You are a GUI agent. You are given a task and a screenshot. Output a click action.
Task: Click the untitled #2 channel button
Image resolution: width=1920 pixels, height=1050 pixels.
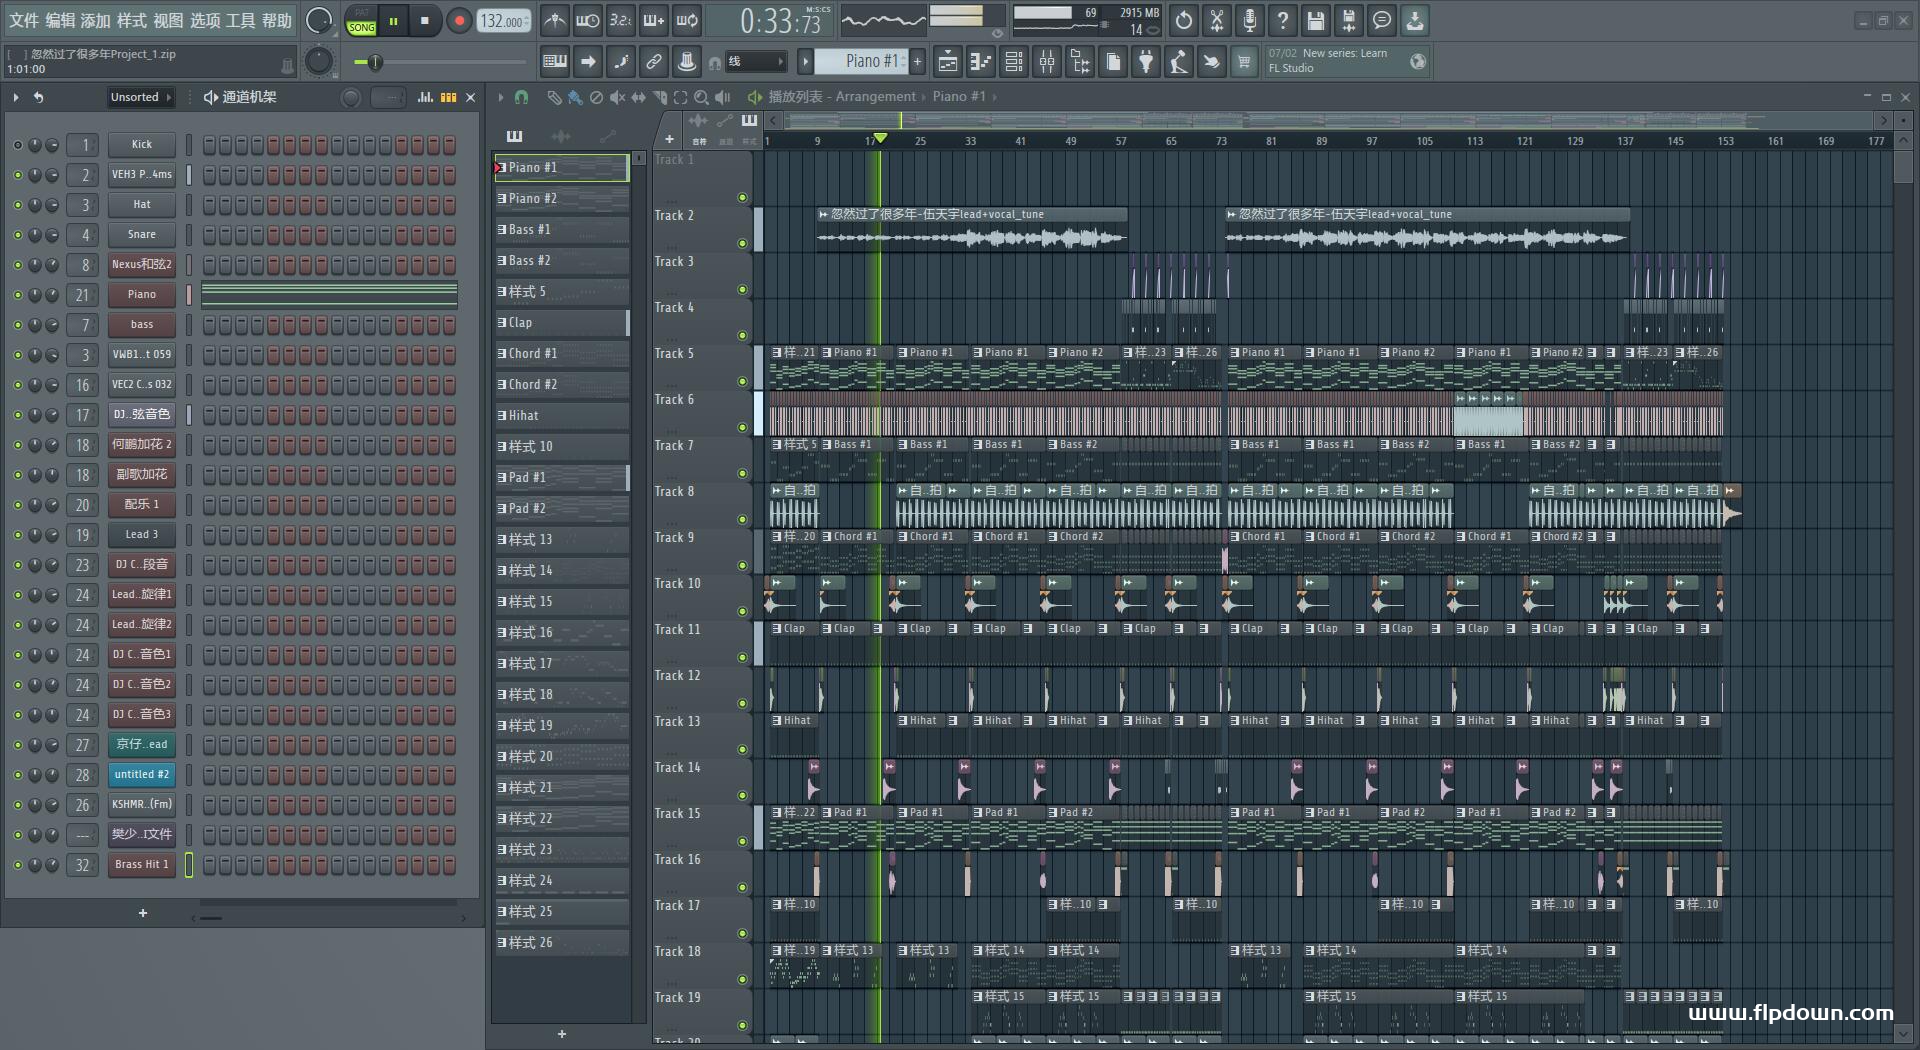click(142, 775)
